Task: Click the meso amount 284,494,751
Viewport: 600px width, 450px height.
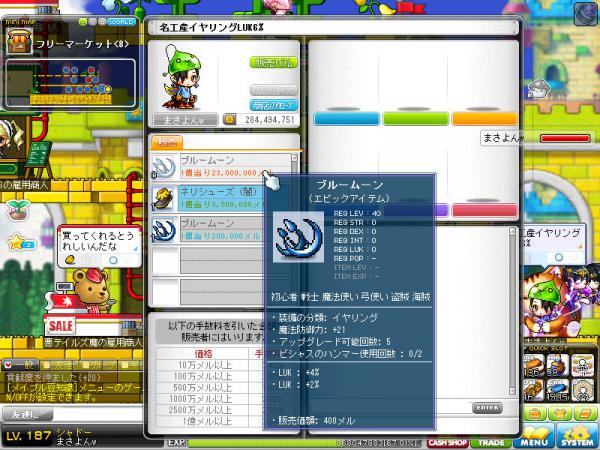Action: (x=269, y=120)
